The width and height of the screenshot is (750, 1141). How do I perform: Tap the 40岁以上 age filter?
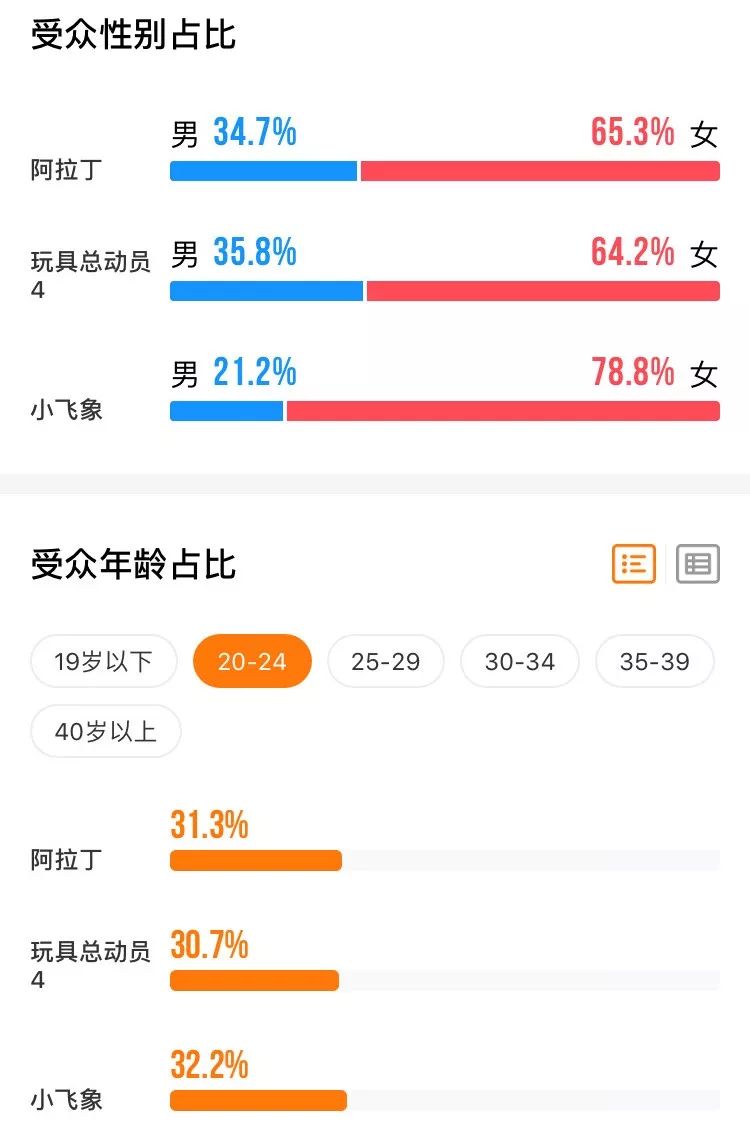point(106,731)
